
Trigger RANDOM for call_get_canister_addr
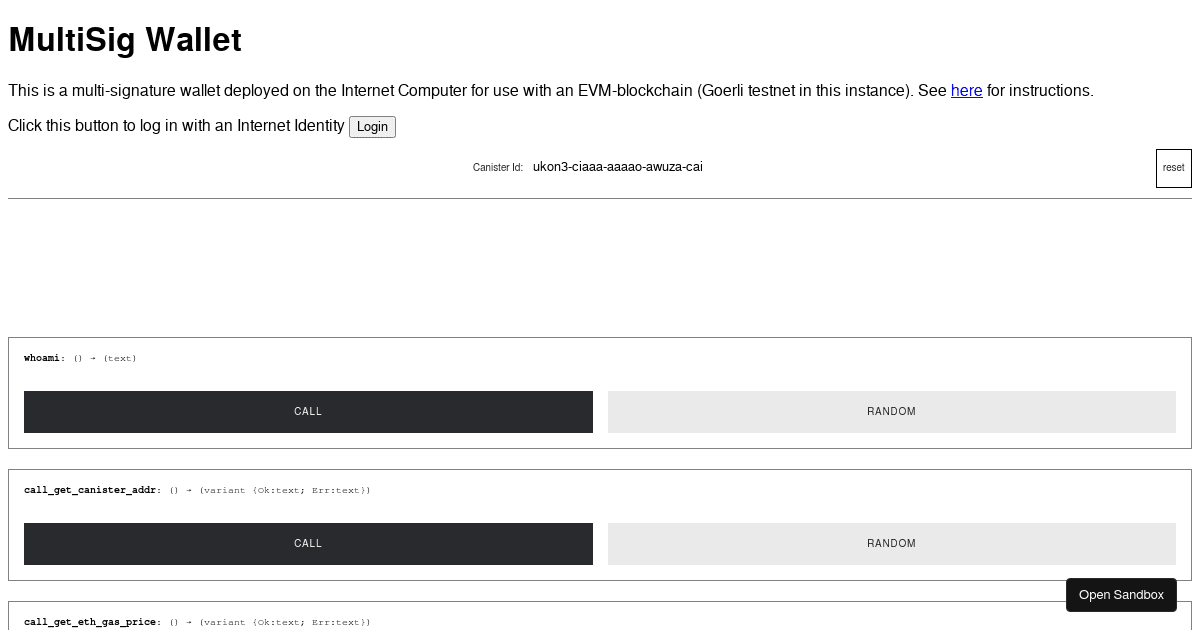tap(891, 543)
